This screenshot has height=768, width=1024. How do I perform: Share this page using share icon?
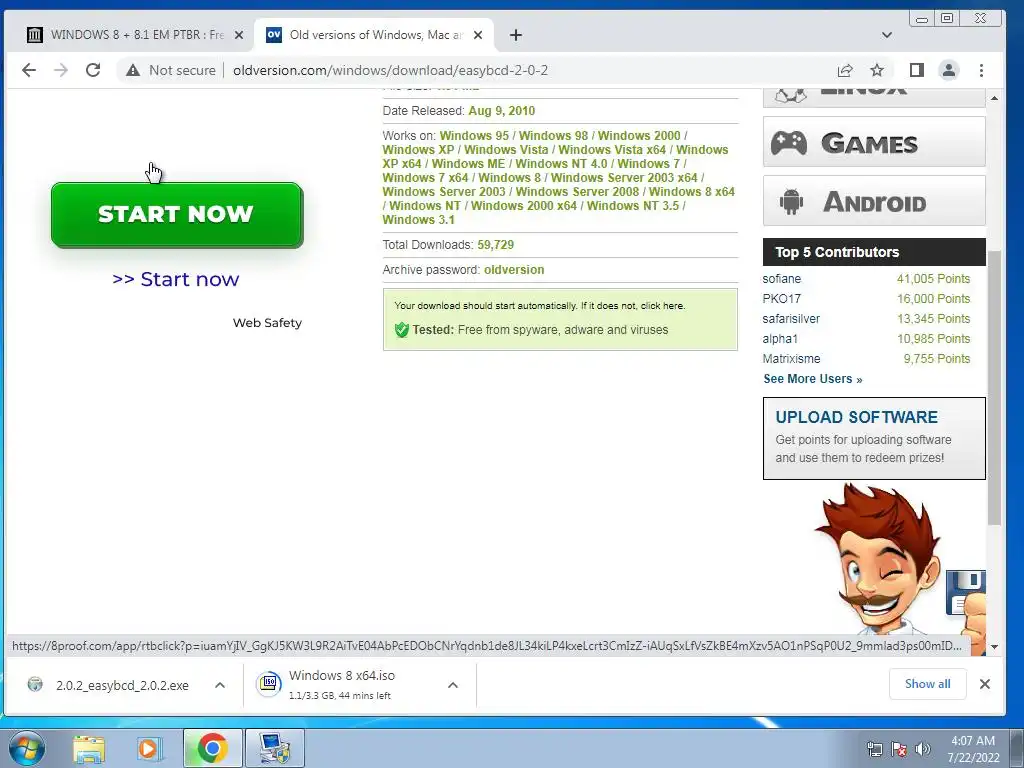tap(845, 70)
